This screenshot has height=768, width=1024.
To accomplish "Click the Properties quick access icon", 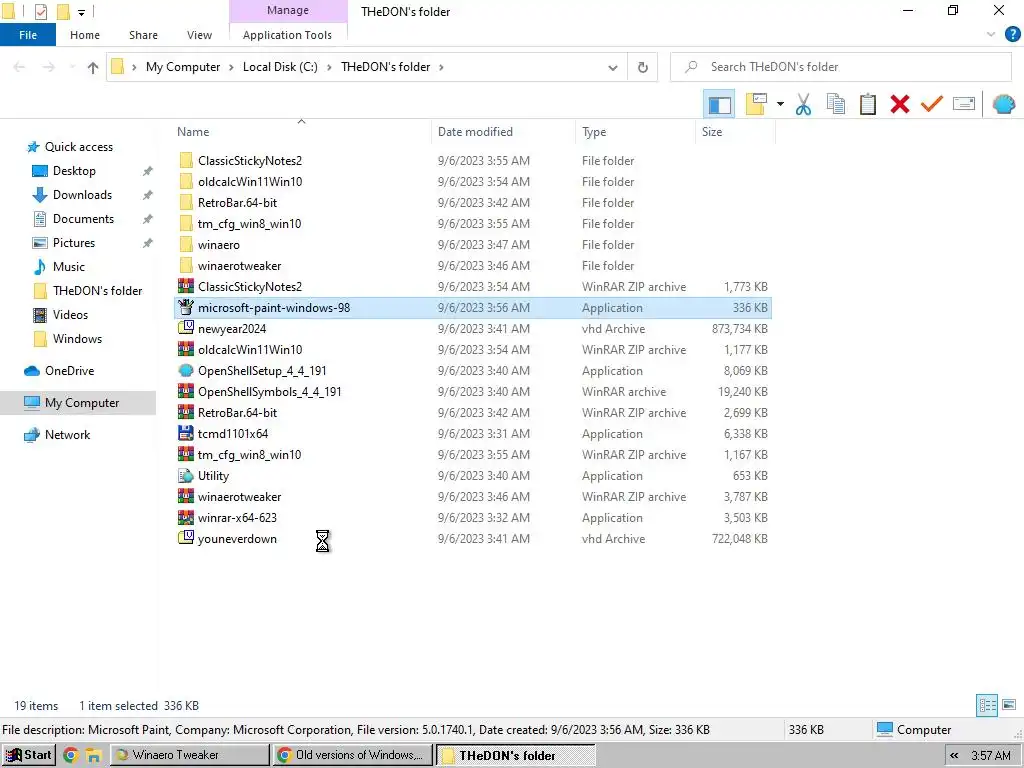I will tap(40, 11).
